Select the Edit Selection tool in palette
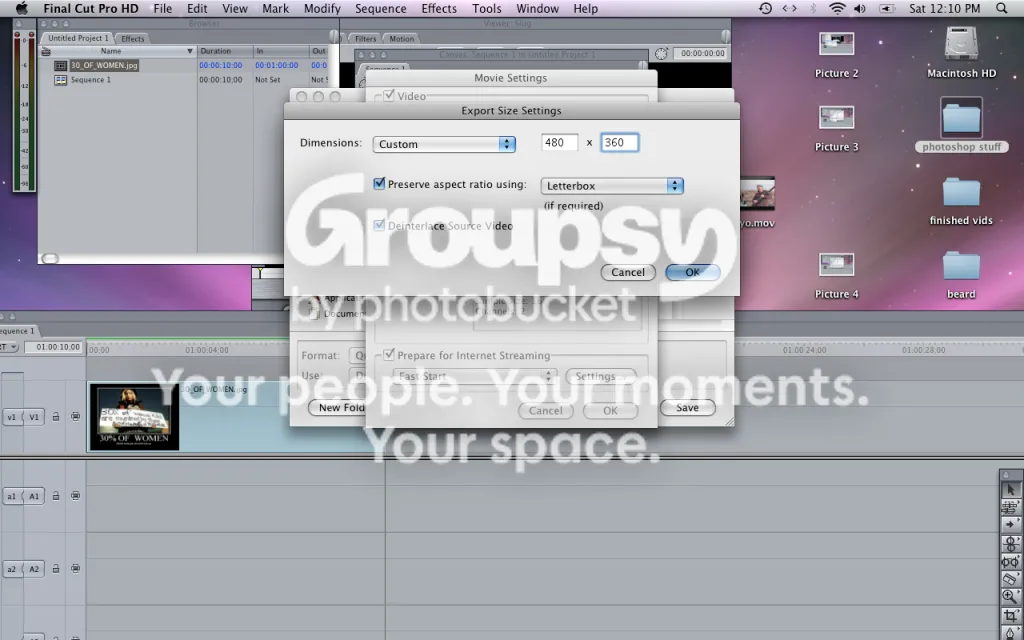 1010,507
